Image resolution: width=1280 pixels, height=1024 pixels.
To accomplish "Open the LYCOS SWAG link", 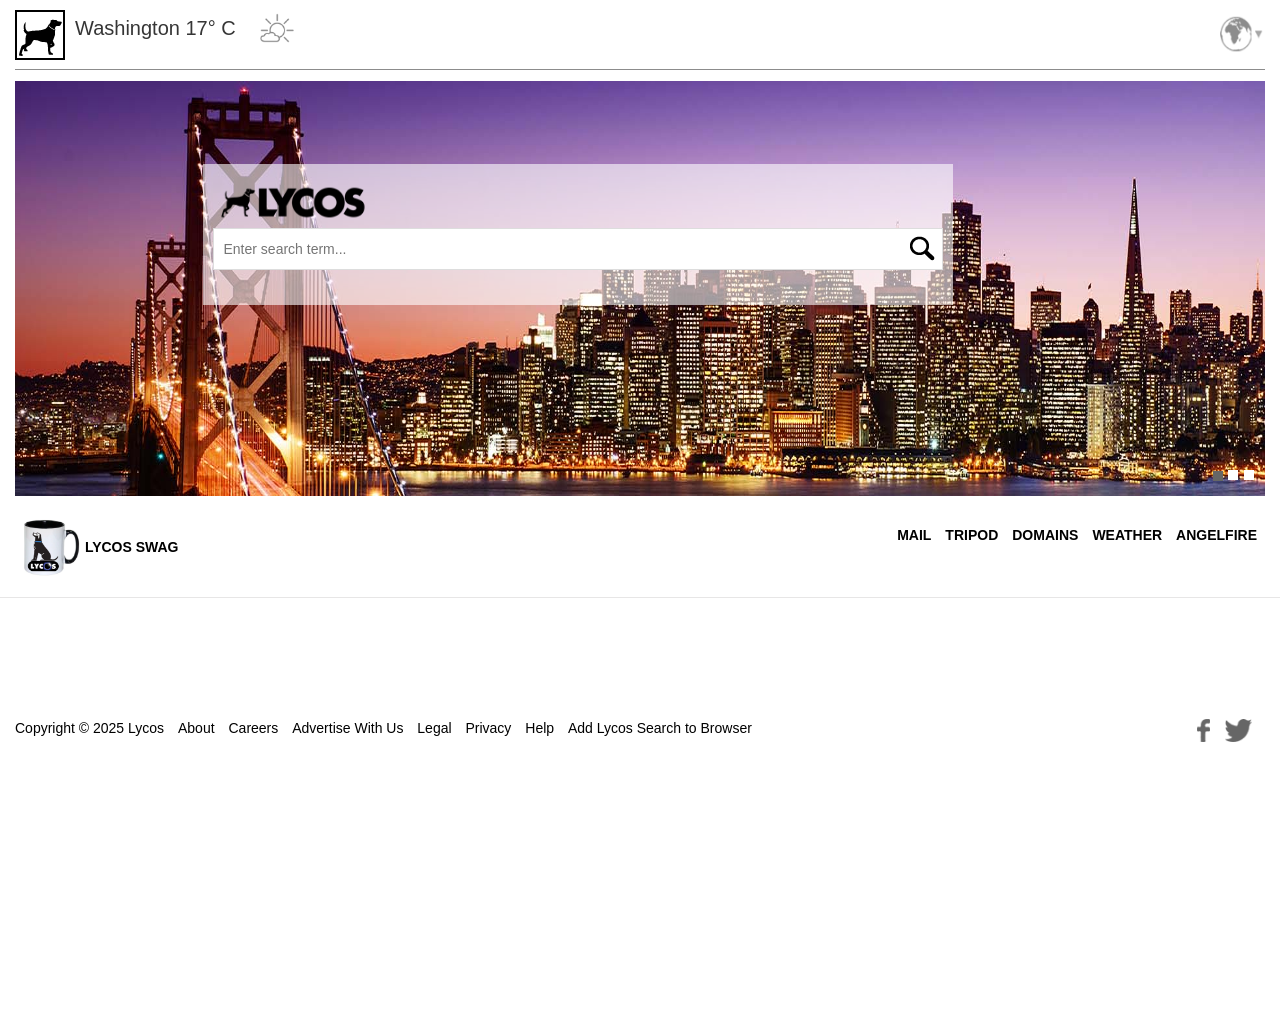I will click(x=131, y=547).
